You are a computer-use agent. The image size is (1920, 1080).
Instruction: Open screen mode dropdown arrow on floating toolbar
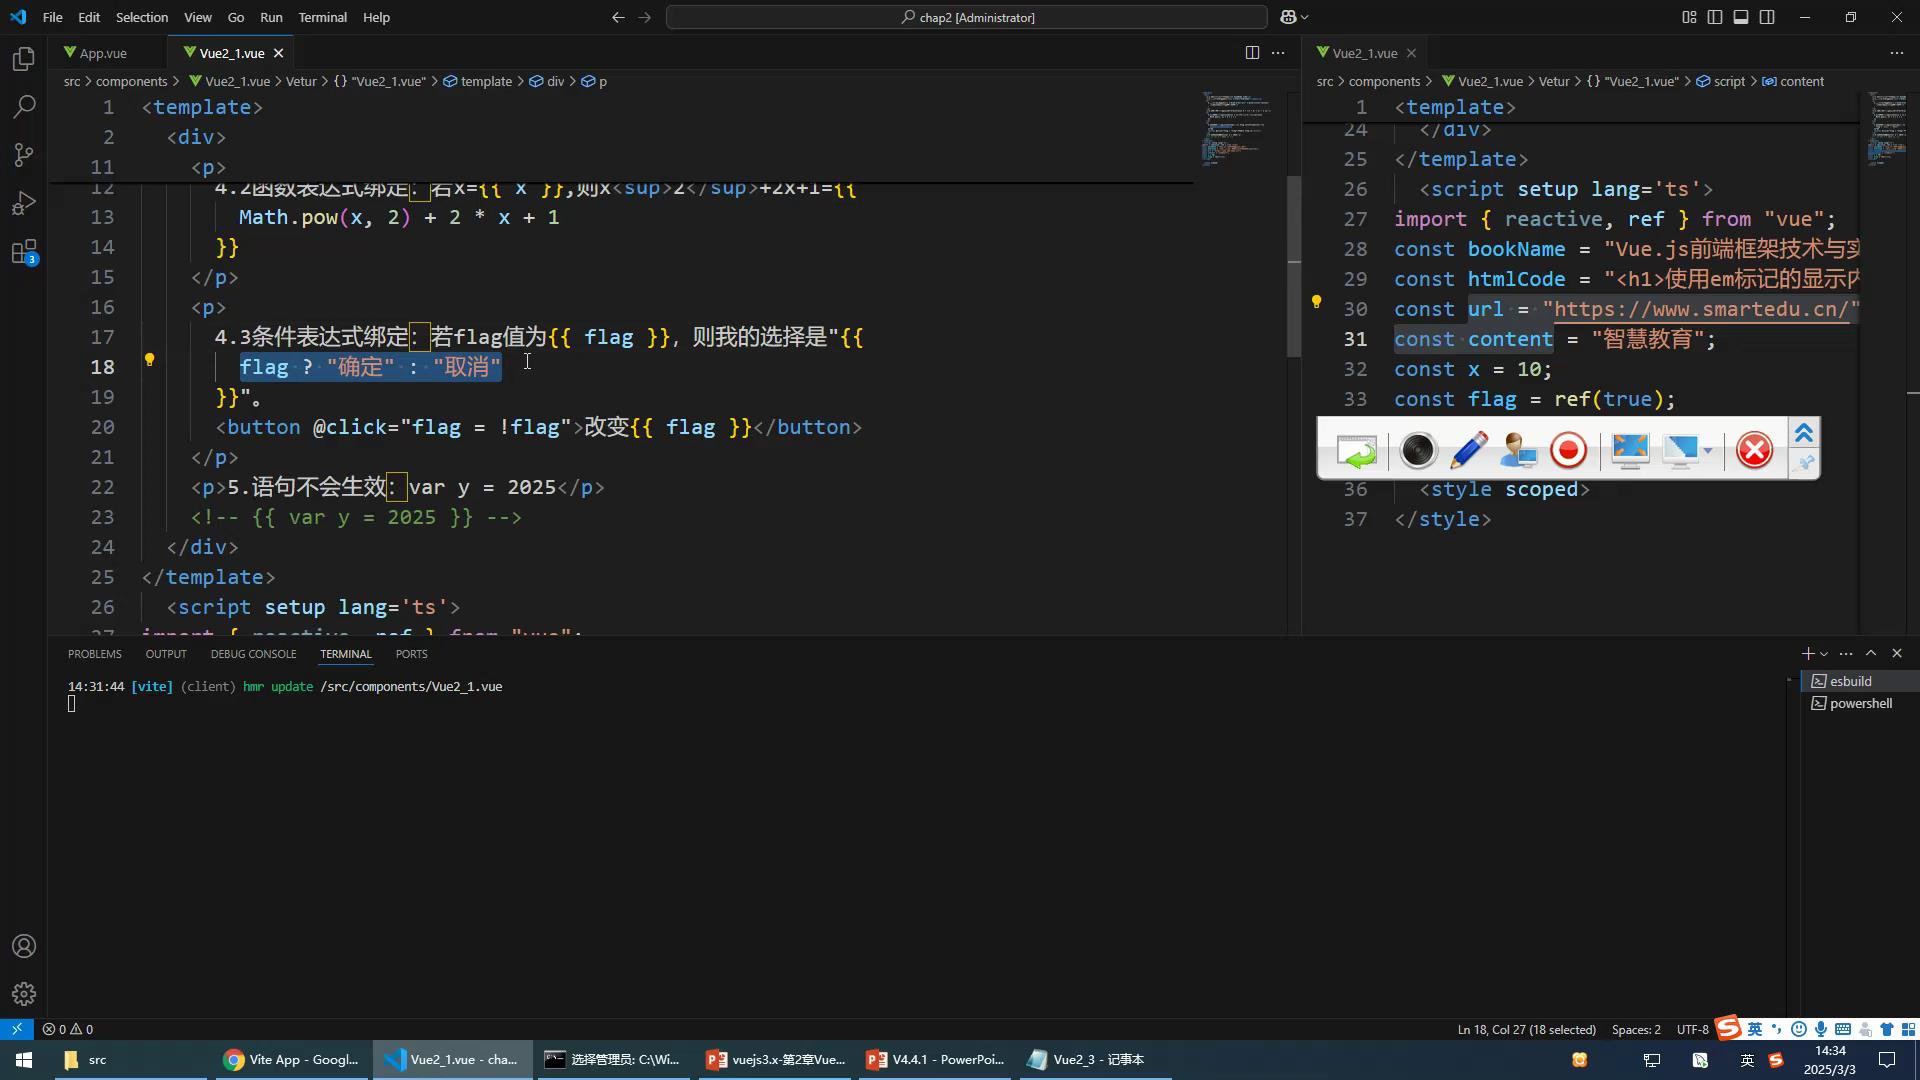(x=1708, y=451)
